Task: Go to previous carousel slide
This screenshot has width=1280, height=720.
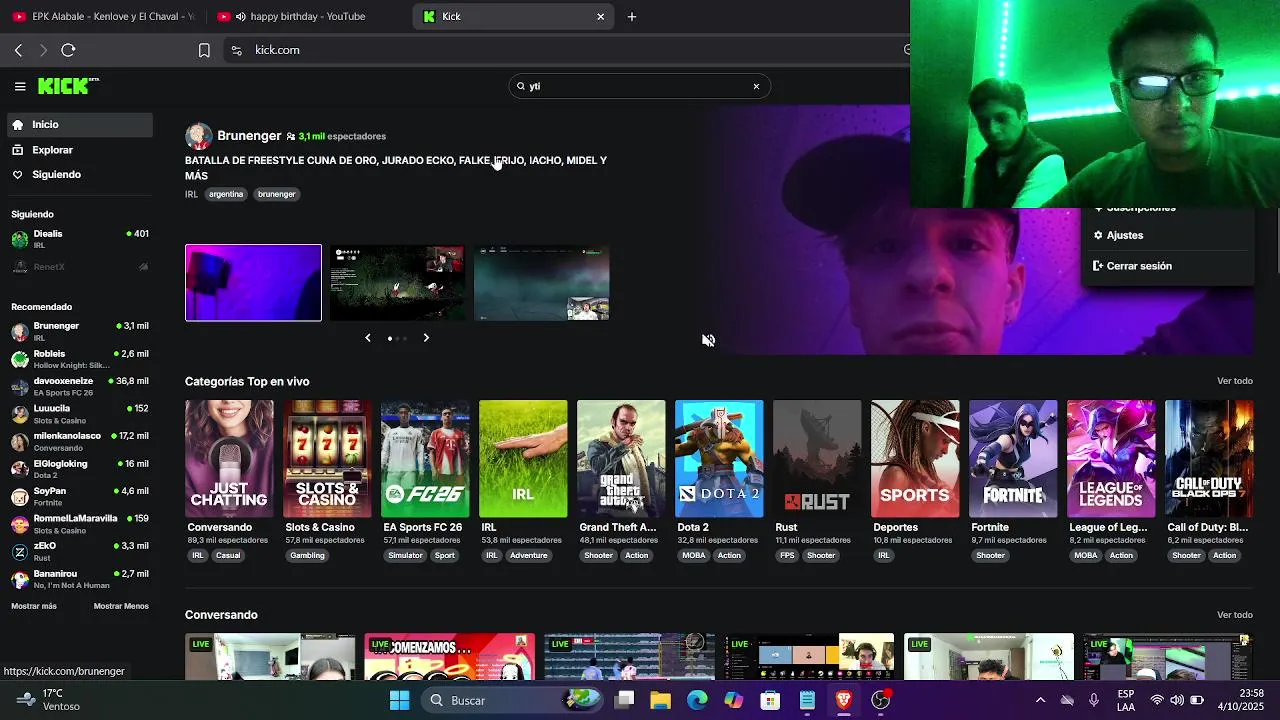Action: 368,338
